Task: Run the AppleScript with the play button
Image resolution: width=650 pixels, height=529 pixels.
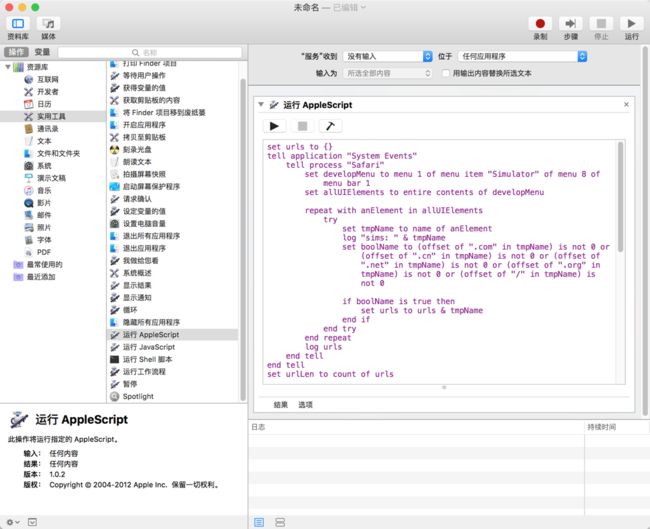Action: pyautogui.click(x=274, y=126)
